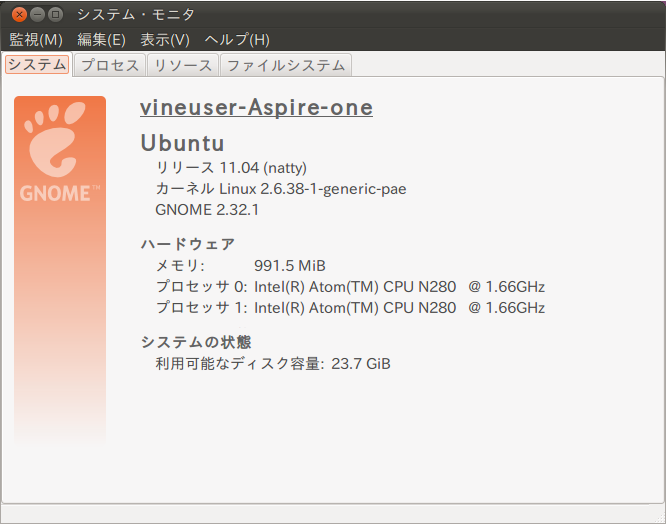666x524 pixels.
Task: Close the システム・モニタ window
Action: point(19,14)
